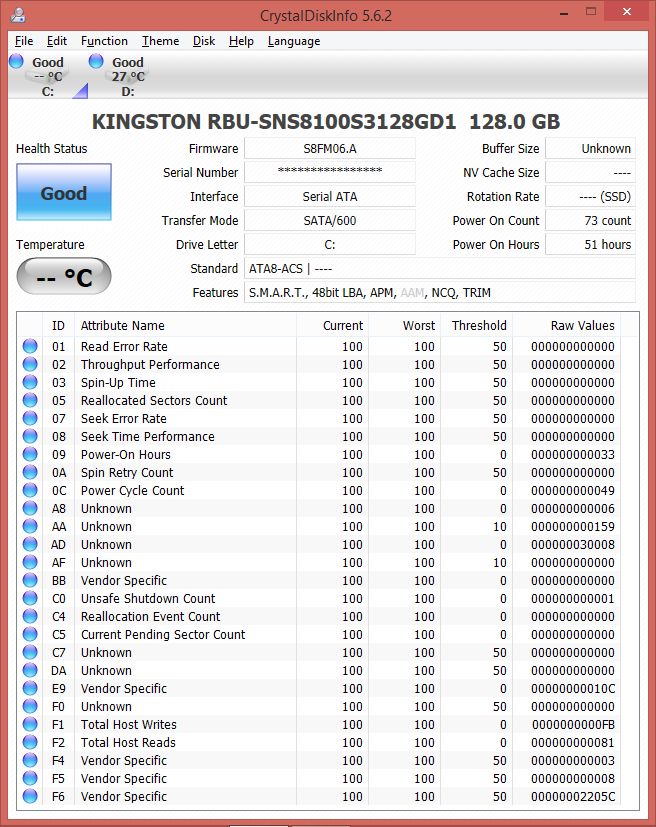
Task: Select the C: drive status orb
Action: click(x=16, y=61)
